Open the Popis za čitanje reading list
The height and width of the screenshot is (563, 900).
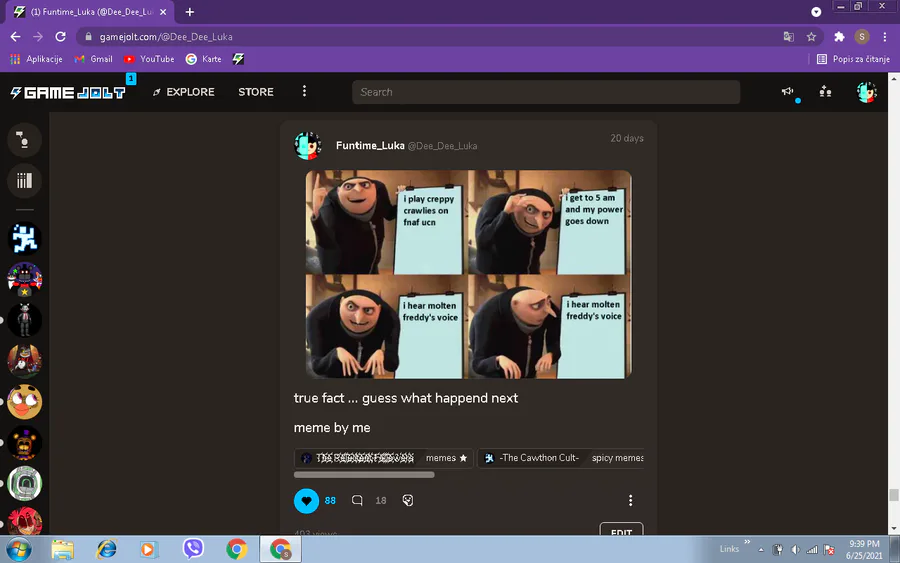(x=853, y=59)
